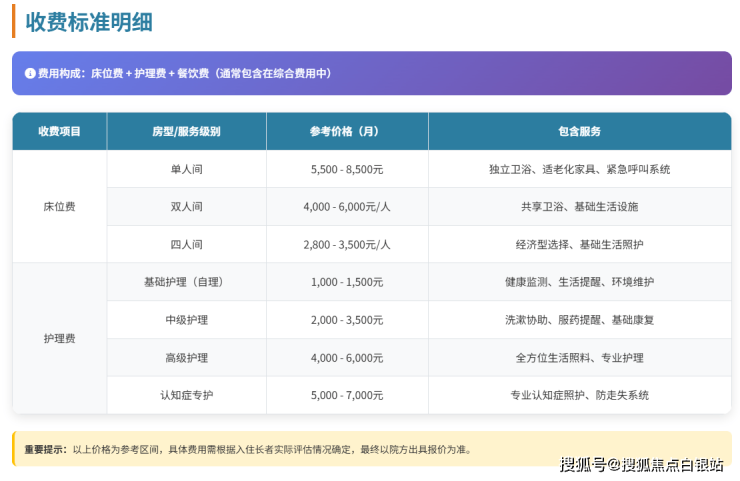
Task: Select the 床位费 category cell
Action: (x=59, y=207)
